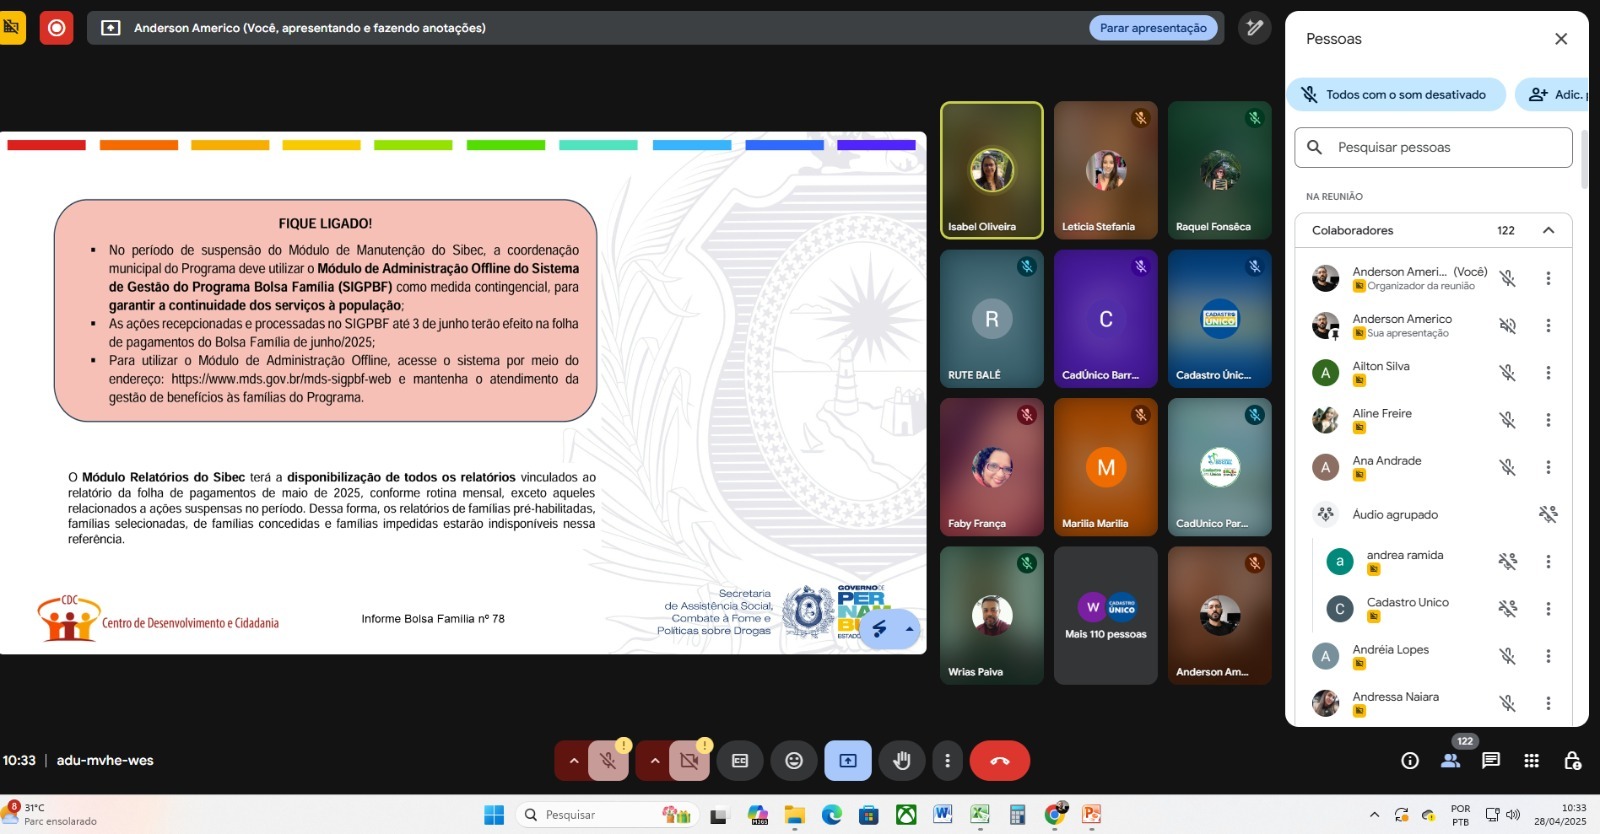Screen dimensions: 1600x834
Task: Click the red hang up call button
Action: [x=999, y=761]
